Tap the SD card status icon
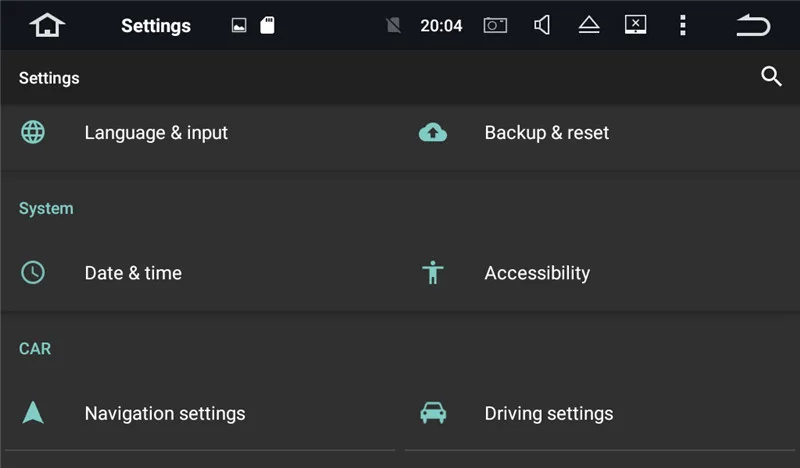The image size is (800, 468). pyautogui.click(x=267, y=25)
